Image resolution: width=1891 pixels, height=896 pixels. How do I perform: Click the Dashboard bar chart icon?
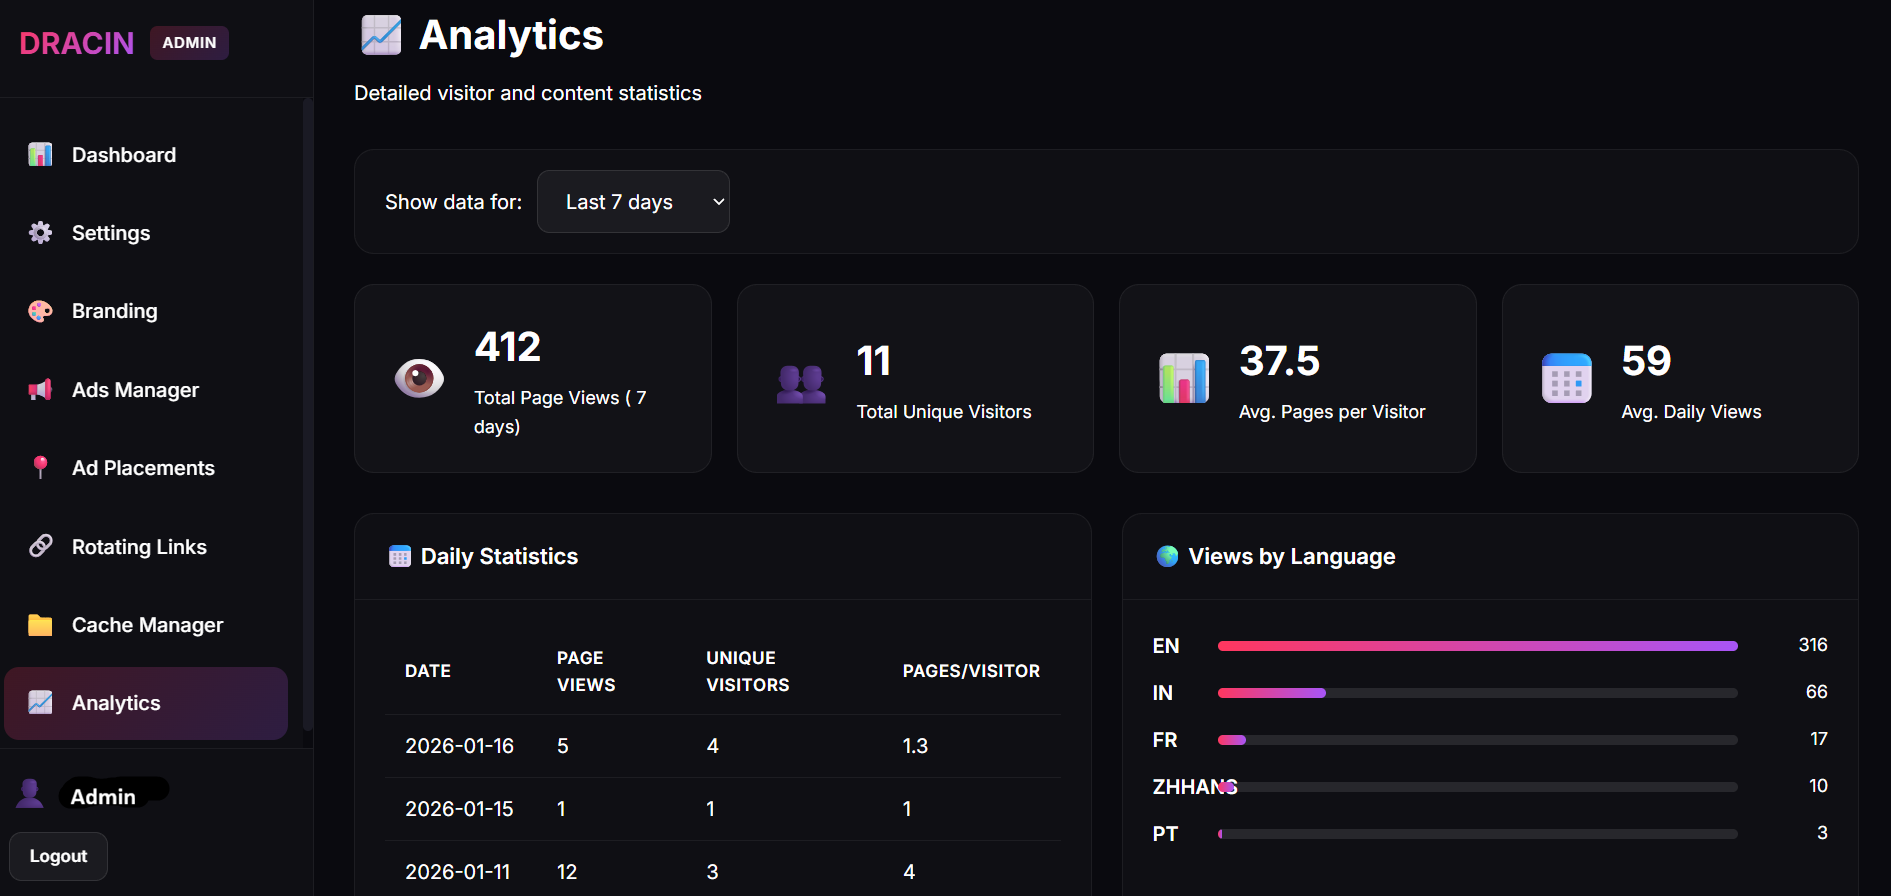point(40,155)
